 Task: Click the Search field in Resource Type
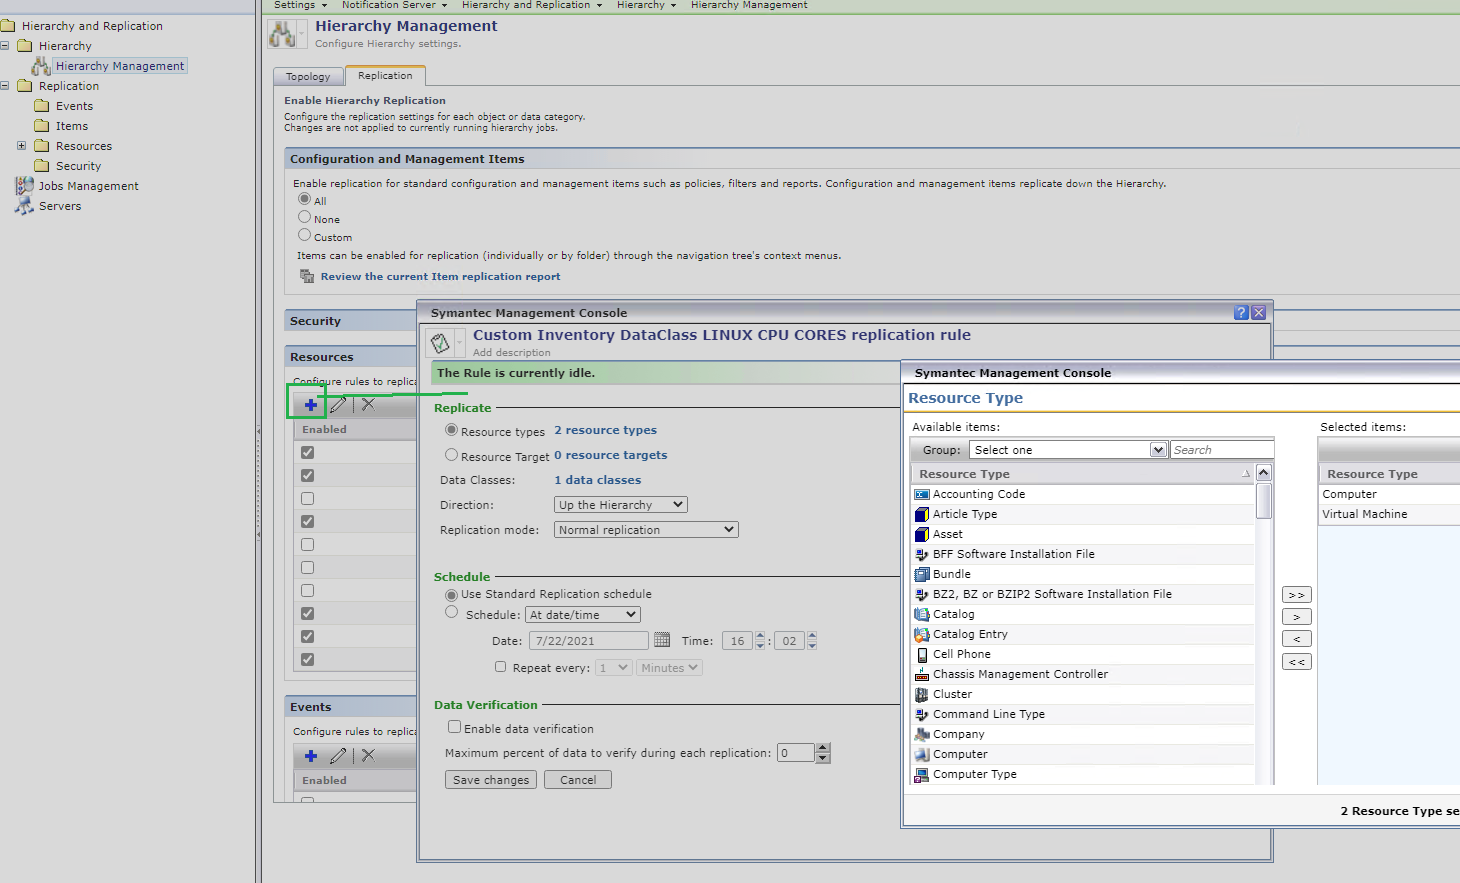(1221, 450)
